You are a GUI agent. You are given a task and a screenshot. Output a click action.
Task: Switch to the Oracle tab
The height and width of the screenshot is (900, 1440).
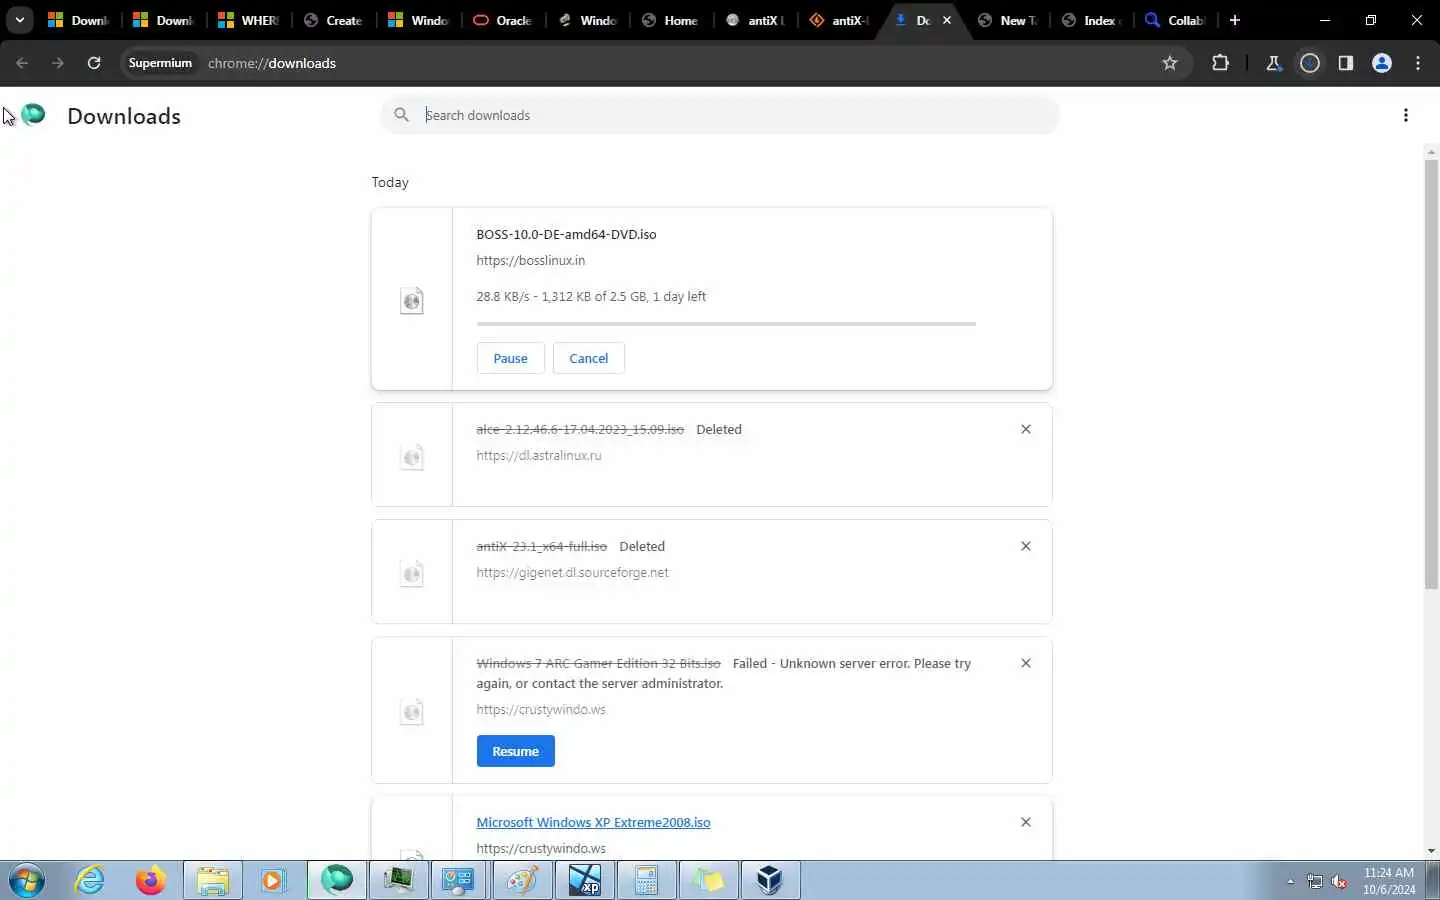[x=503, y=20]
